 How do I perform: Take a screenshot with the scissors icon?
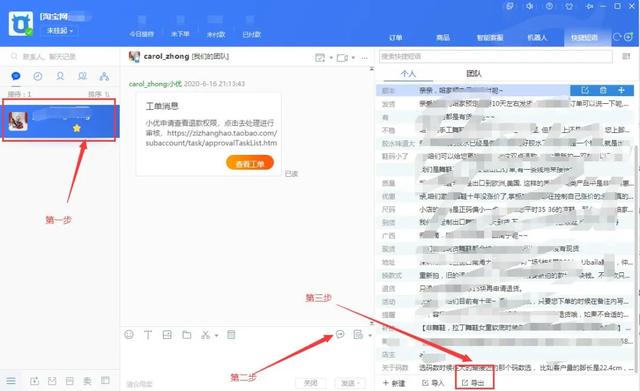pyautogui.click(x=205, y=335)
